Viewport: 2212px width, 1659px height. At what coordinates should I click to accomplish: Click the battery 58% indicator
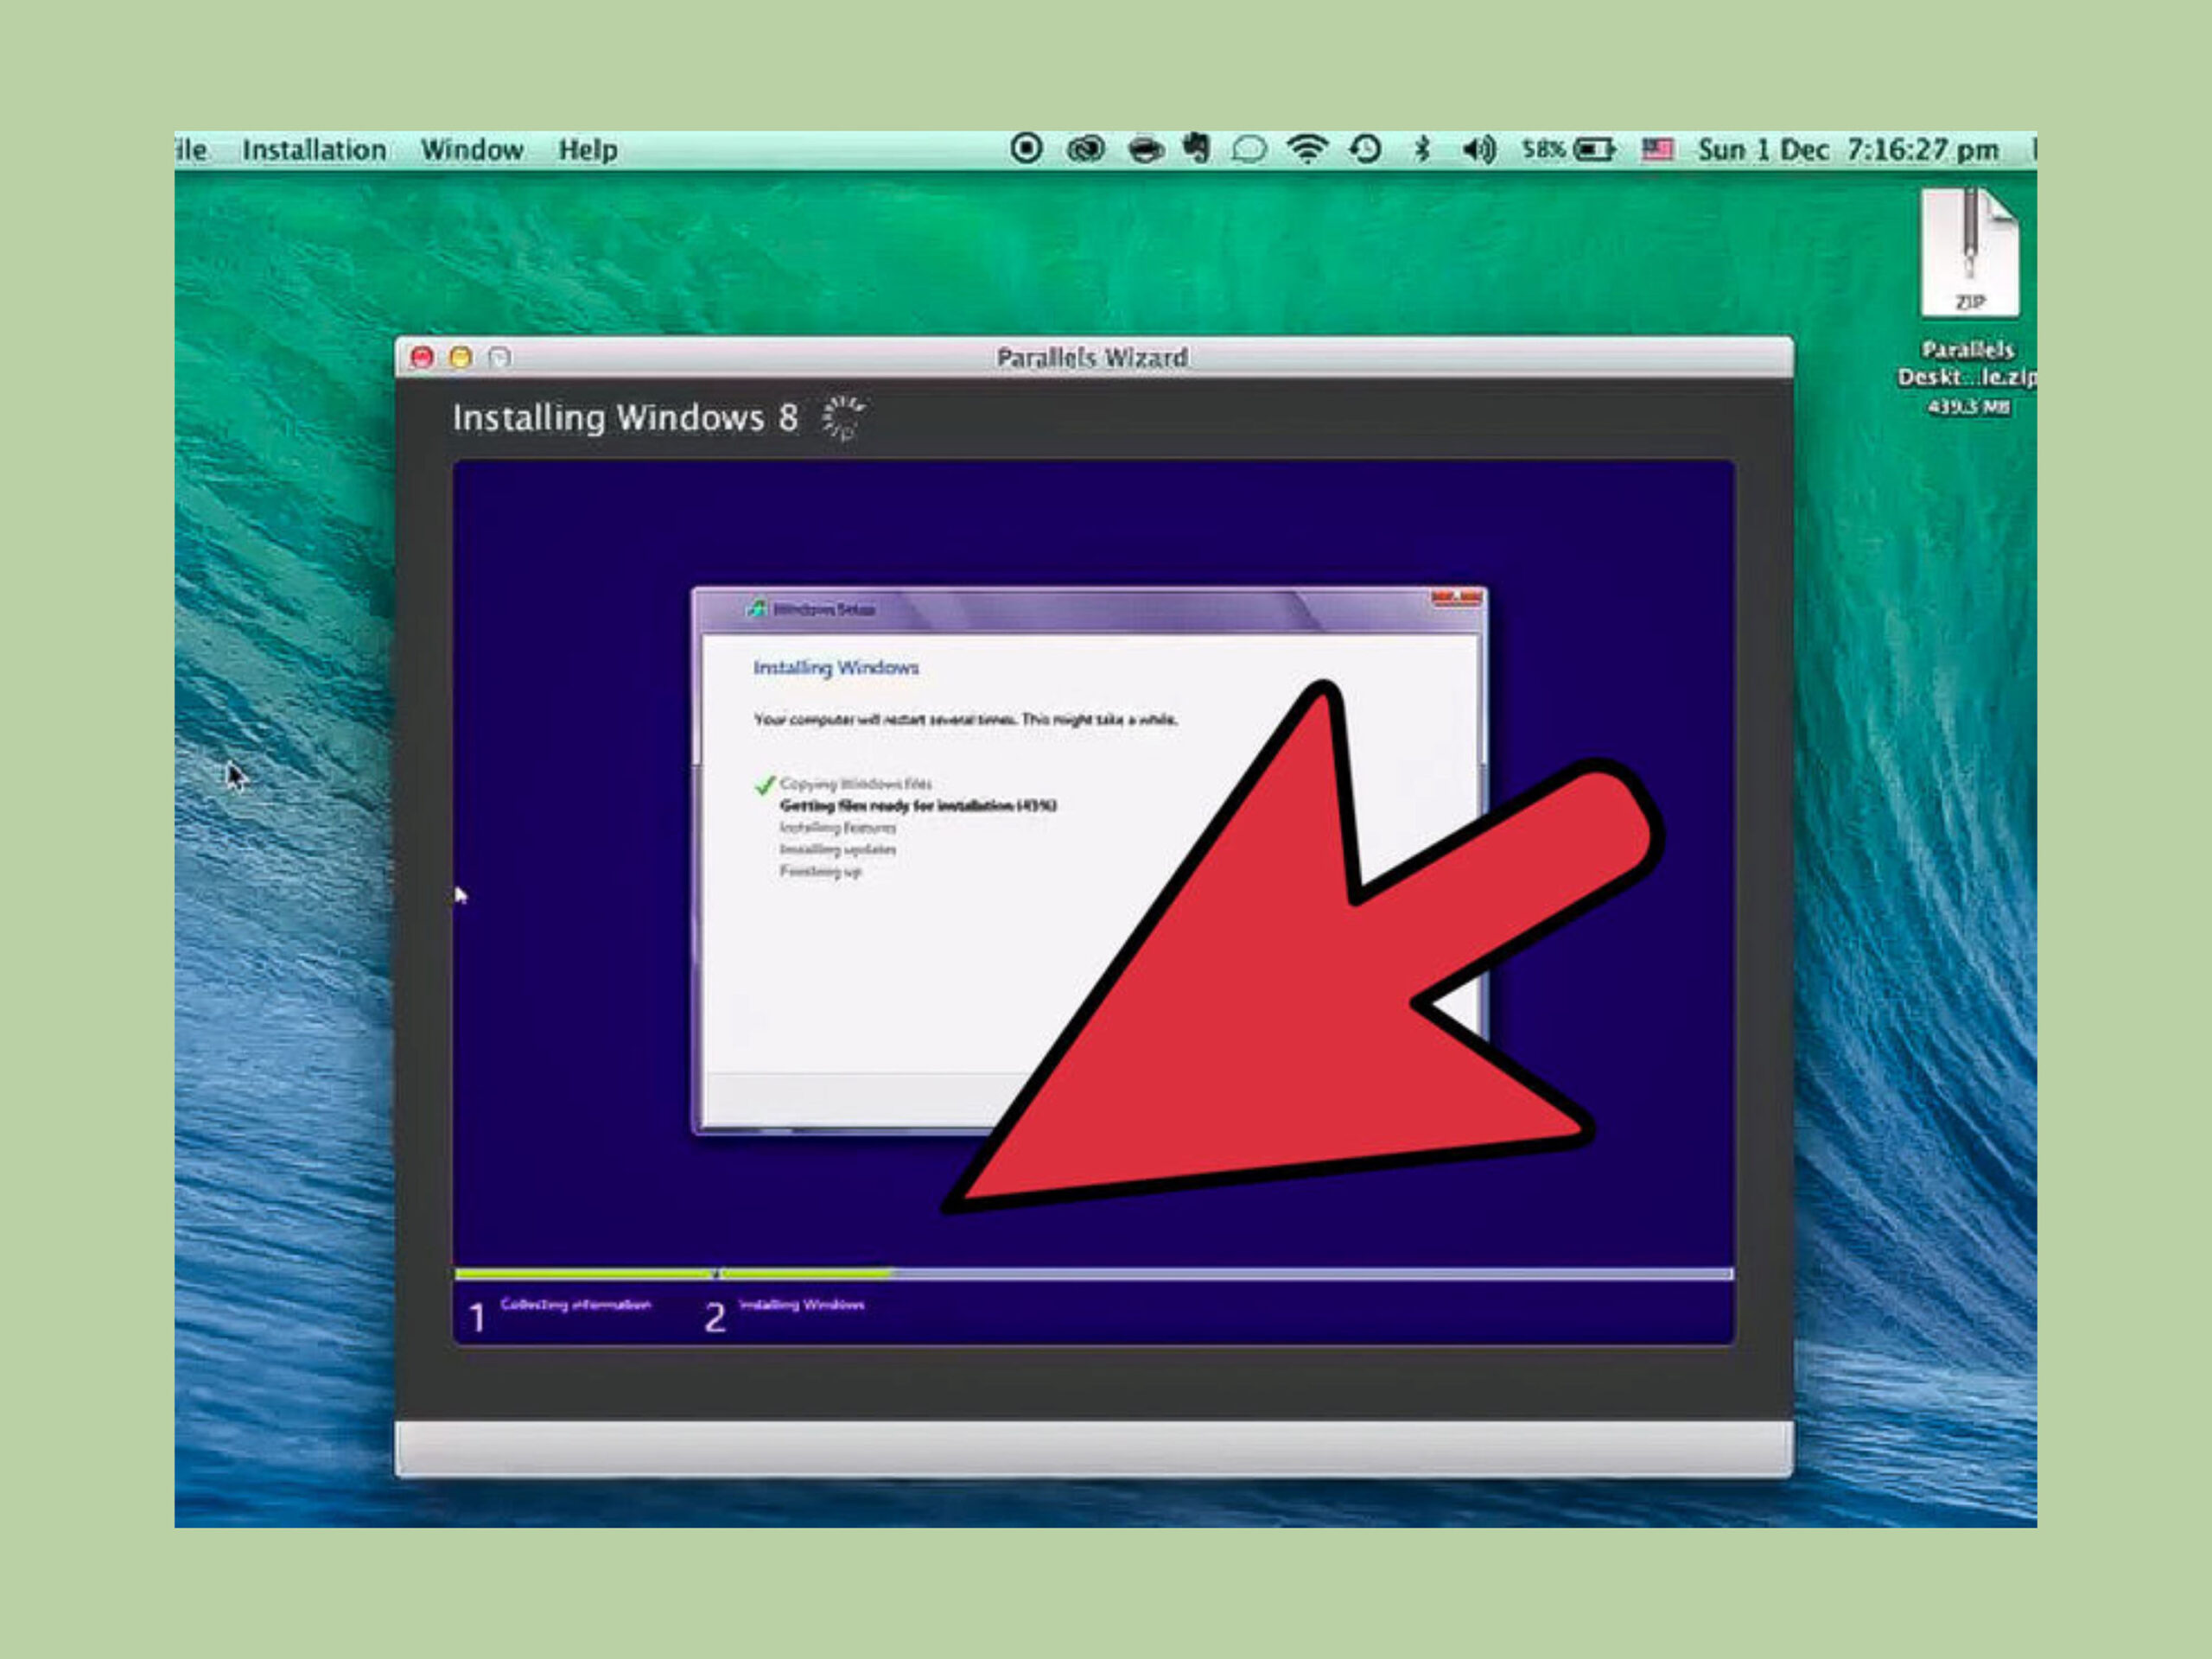[1568, 149]
